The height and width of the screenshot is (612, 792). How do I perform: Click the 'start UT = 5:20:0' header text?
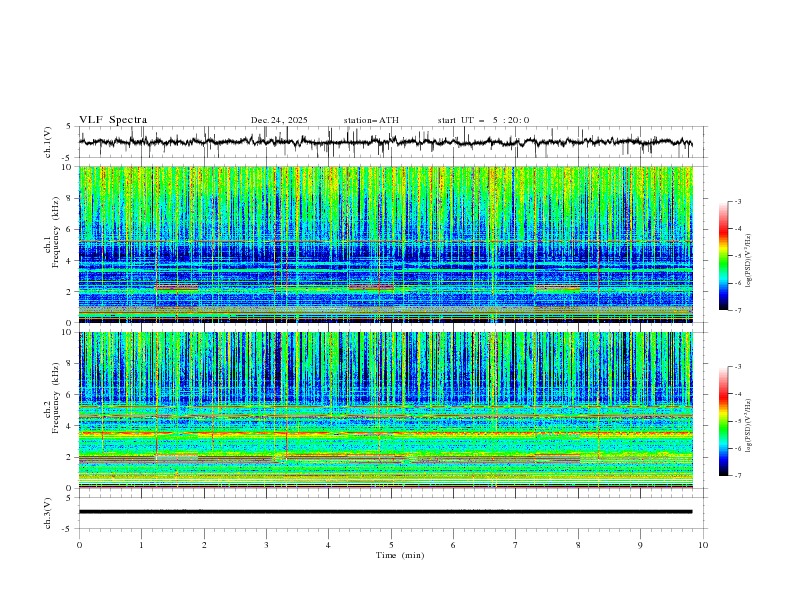tap(483, 120)
